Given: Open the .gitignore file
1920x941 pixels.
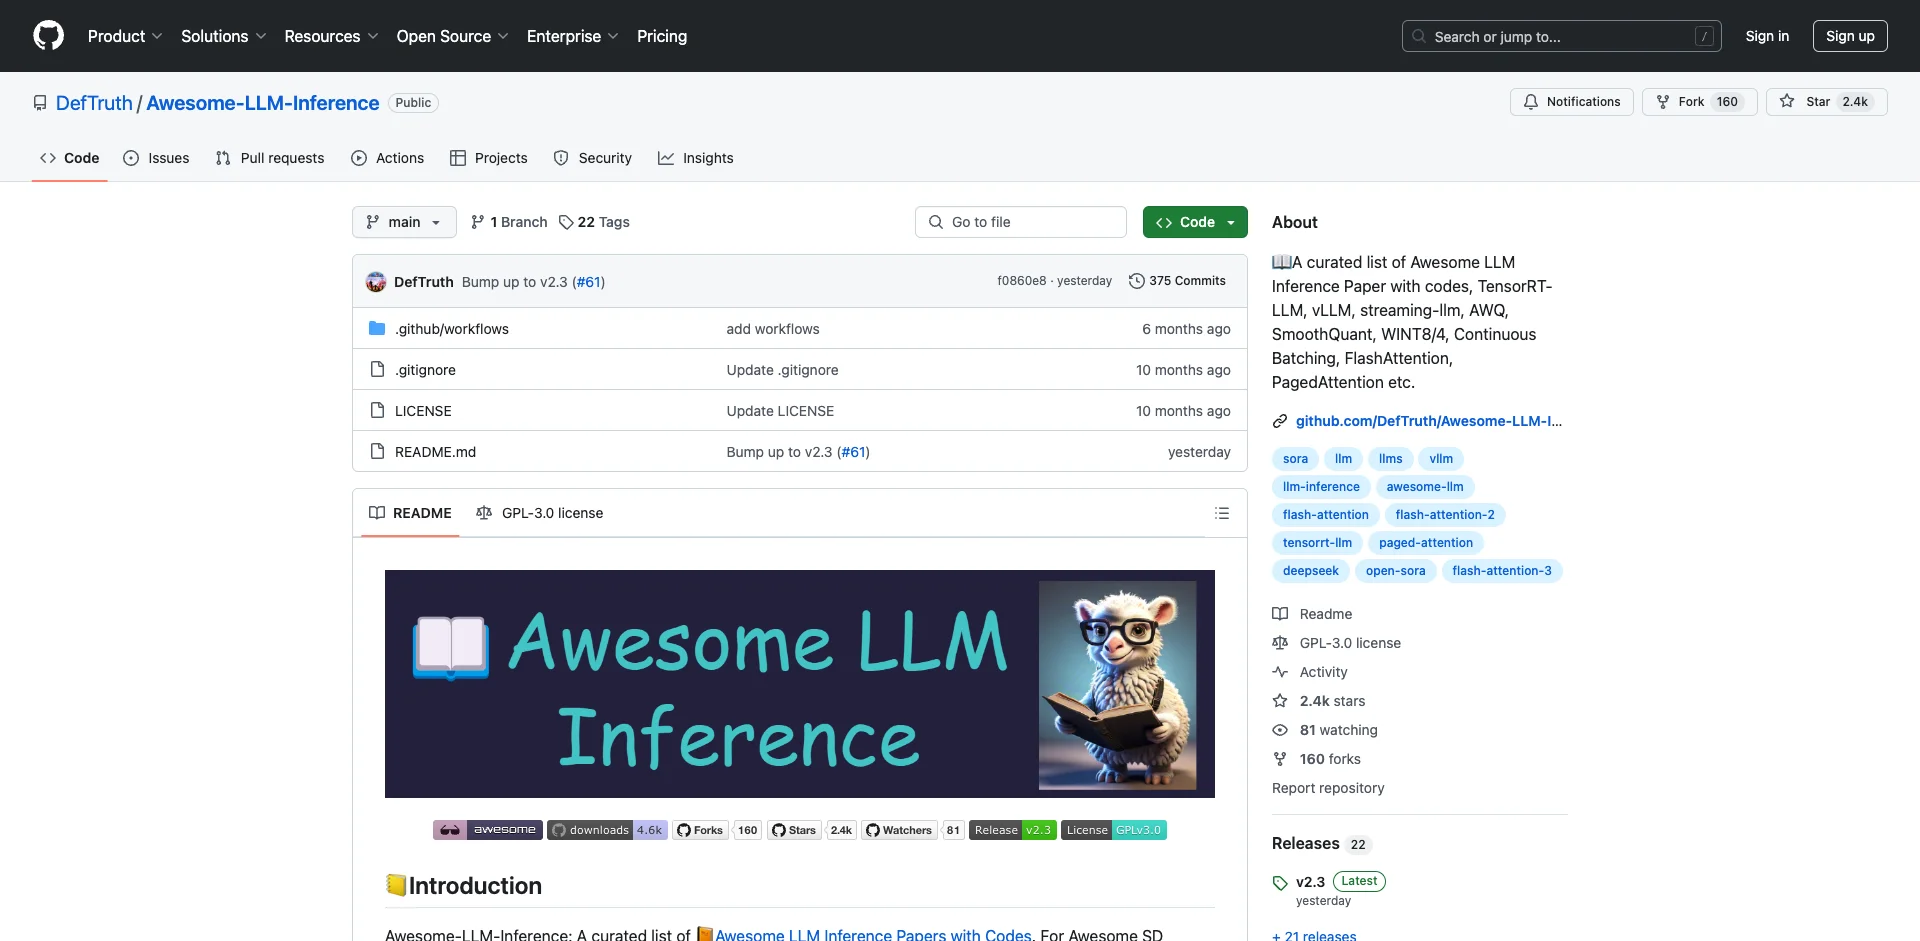Looking at the screenshot, I should (x=425, y=370).
